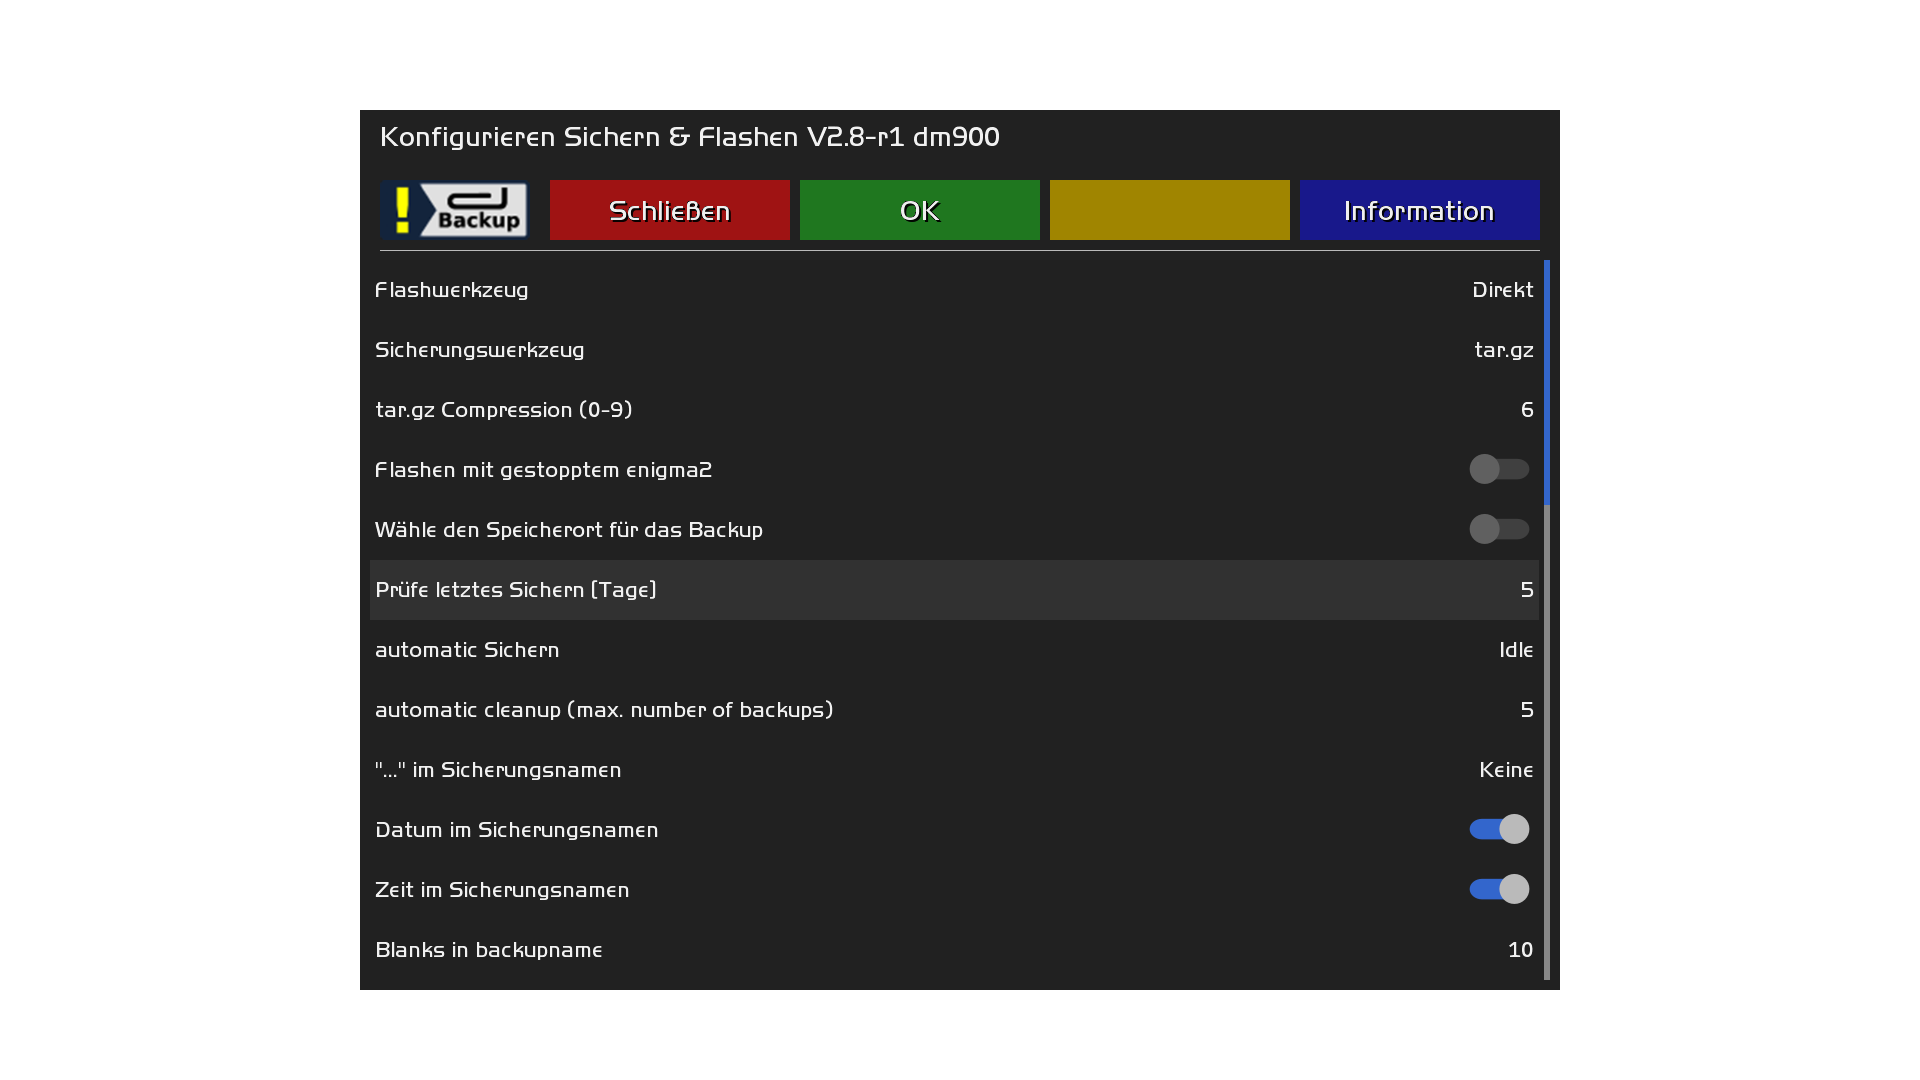Change Sicherungswerkzeug value tar.gz
This screenshot has width=1920, height=1080.
click(x=1503, y=350)
